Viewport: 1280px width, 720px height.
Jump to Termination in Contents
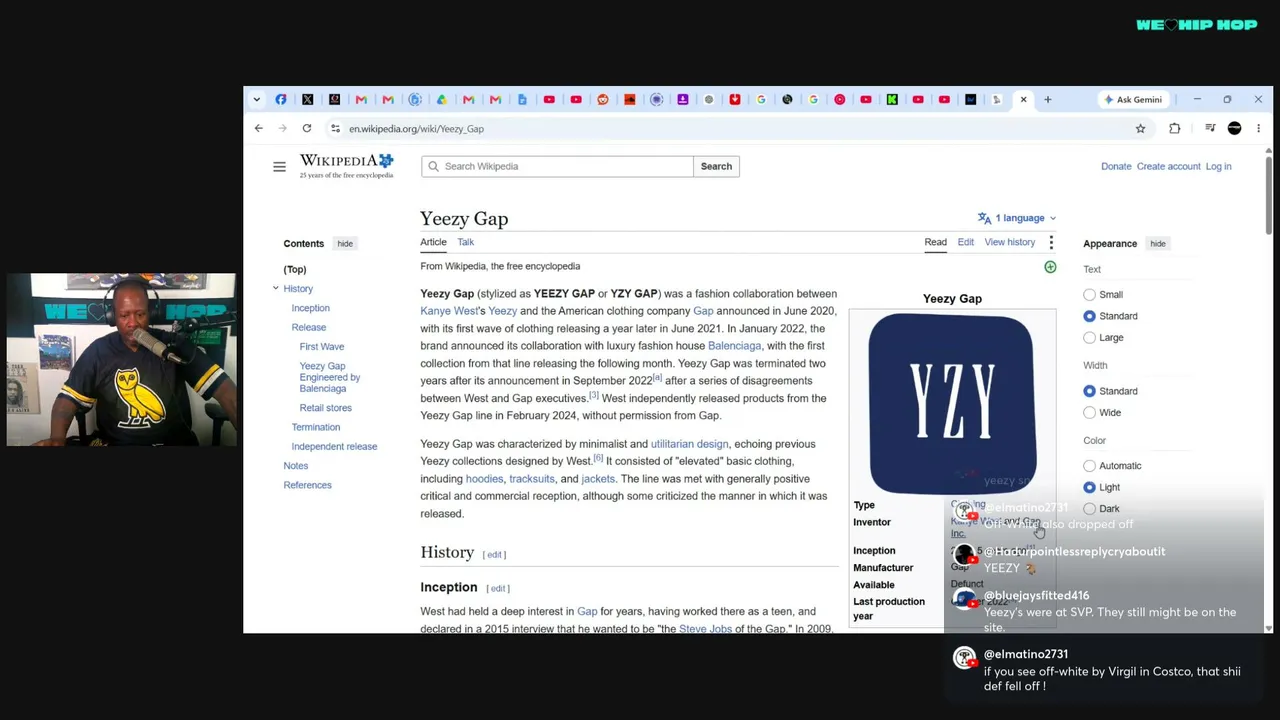tap(316, 427)
